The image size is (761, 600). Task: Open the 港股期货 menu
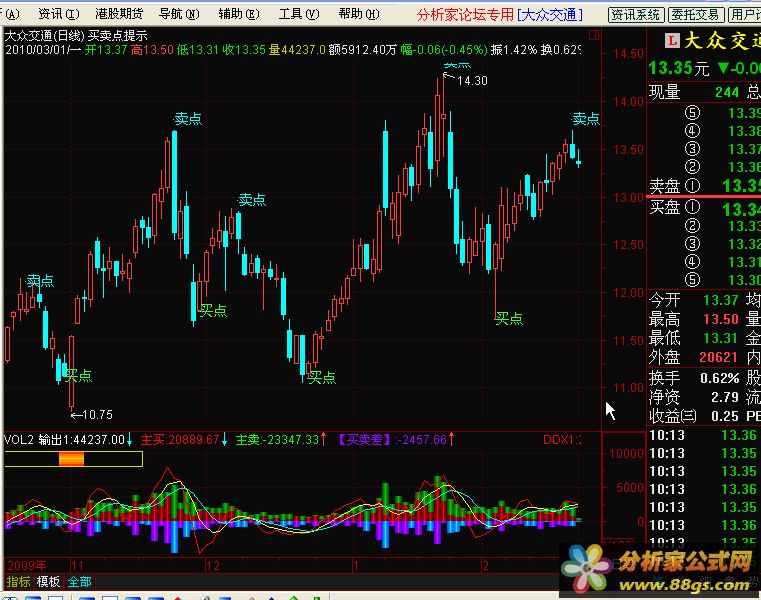pos(119,14)
